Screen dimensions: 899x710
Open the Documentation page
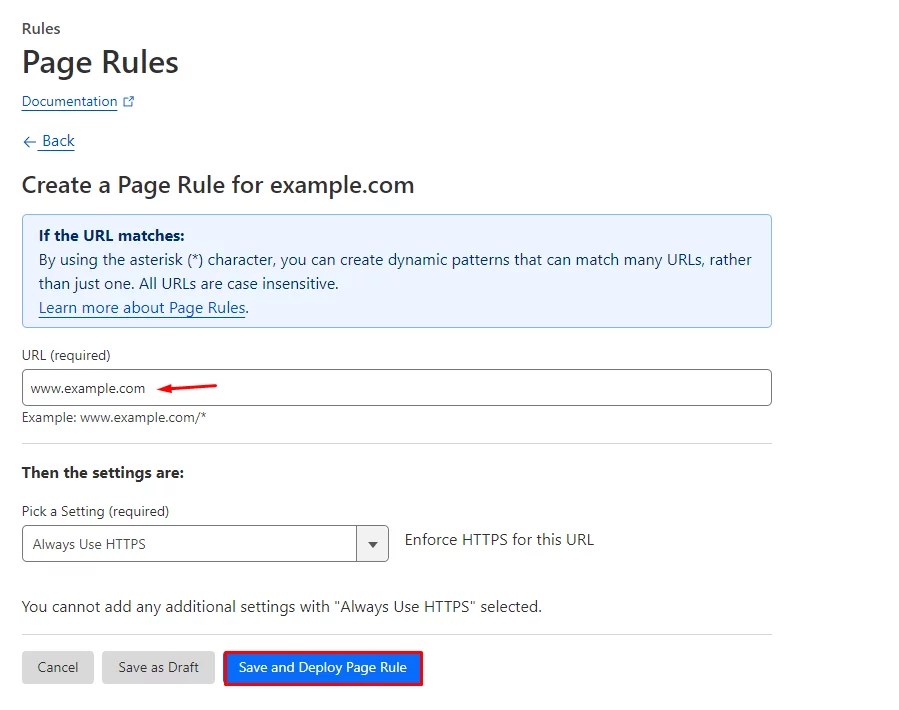coord(69,101)
